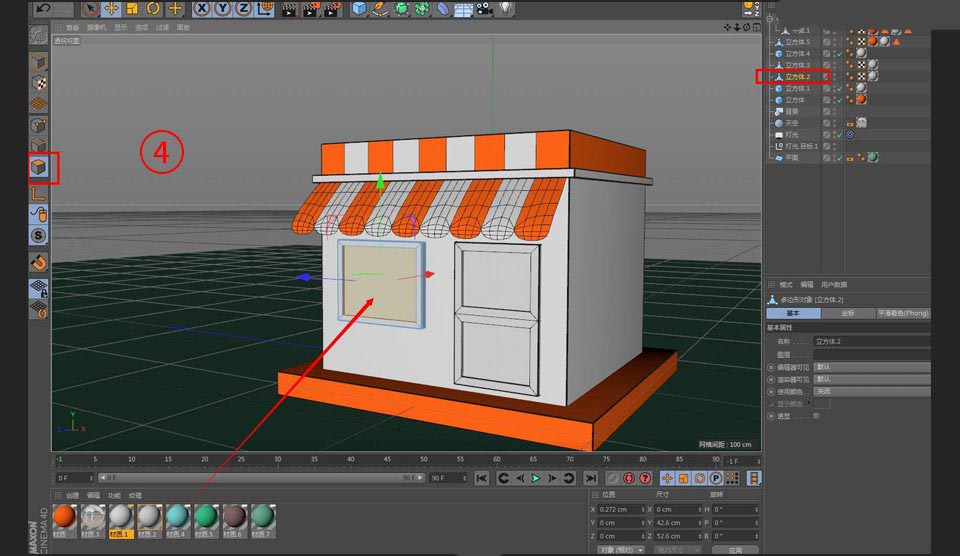The width and height of the screenshot is (960, 556).
Task: Select the Rotate tool in the top toolbar
Action: tap(153, 9)
